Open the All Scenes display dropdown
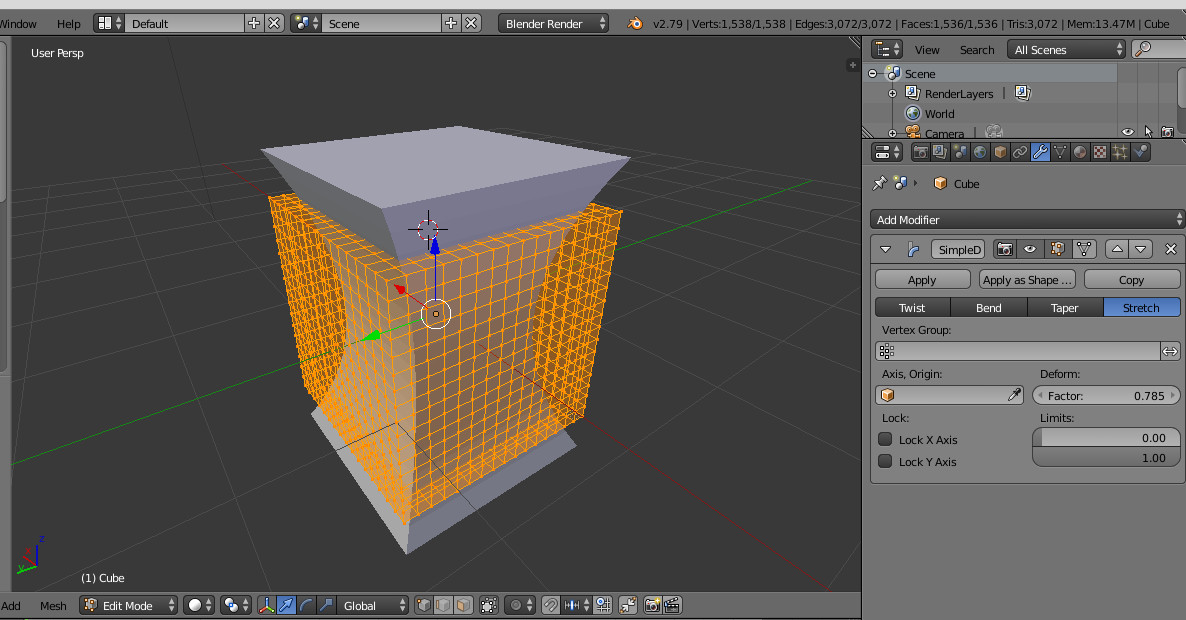 (x=1066, y=49)
